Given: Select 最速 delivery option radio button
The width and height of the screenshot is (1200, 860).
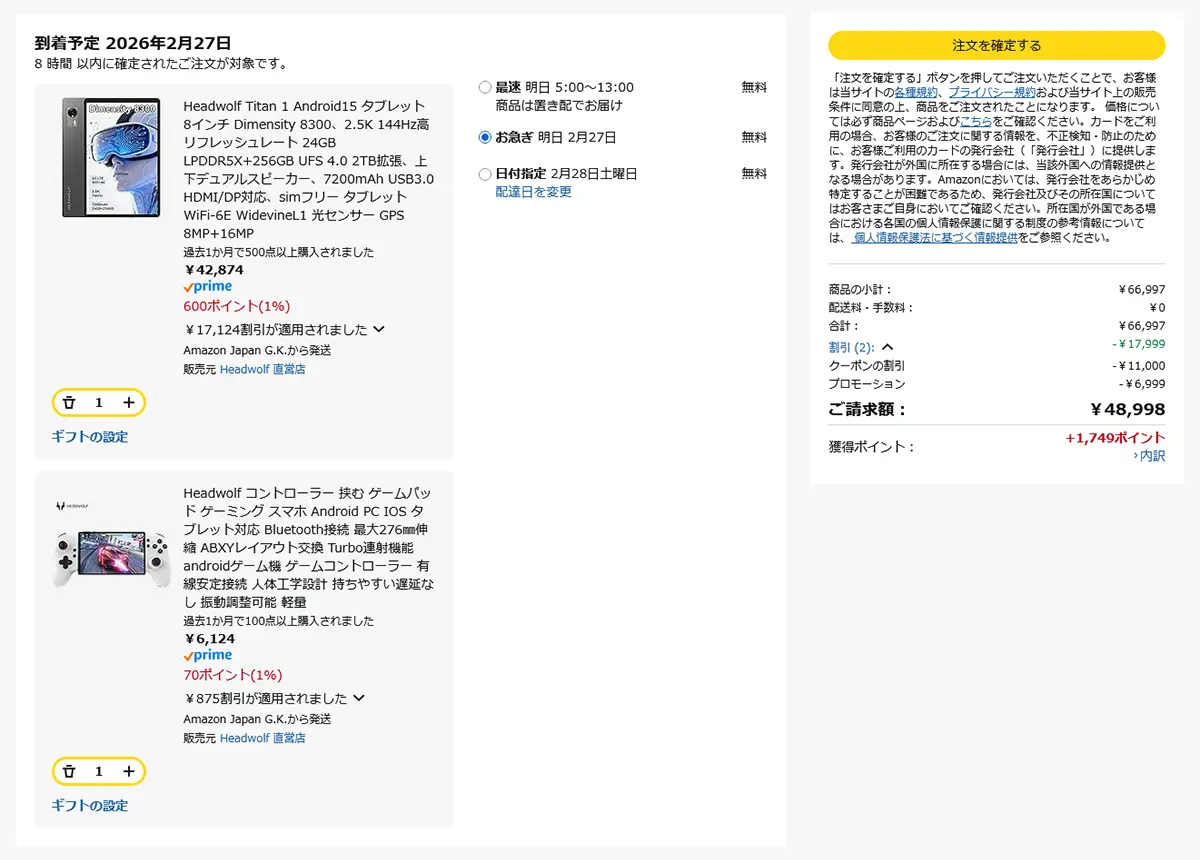Looking at the screenshot, I should [485, 88].
